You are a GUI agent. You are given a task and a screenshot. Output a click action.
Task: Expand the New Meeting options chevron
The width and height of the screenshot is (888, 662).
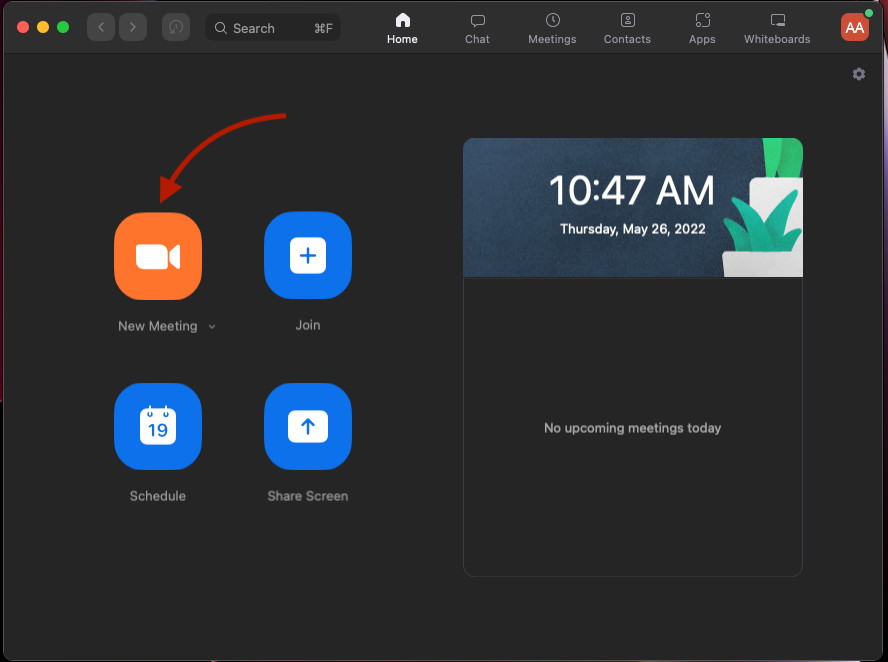[x=212, y=327]
